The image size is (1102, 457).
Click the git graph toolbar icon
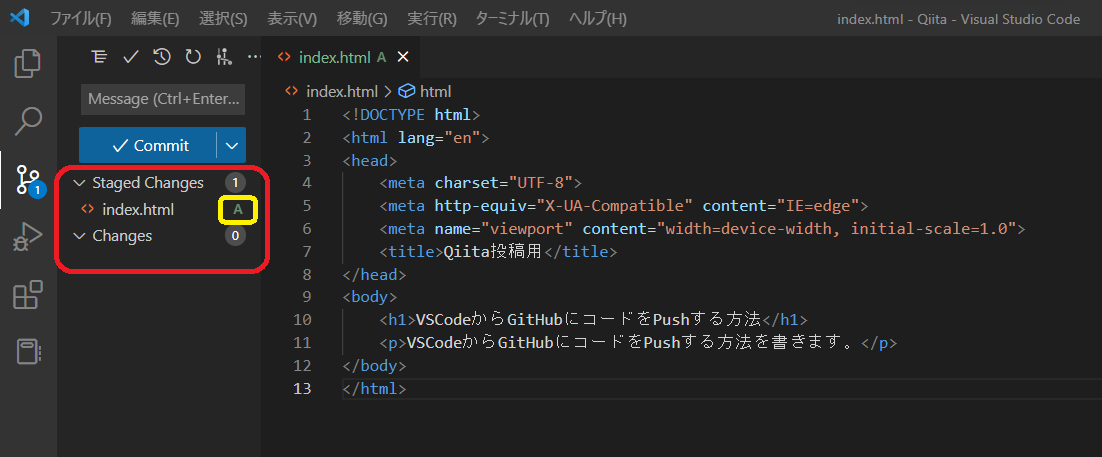pos(224,57)
